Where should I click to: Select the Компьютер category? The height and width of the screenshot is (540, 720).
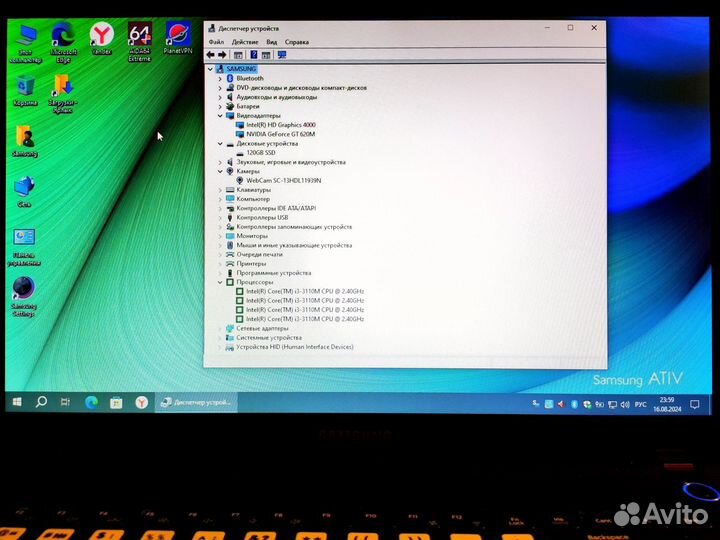point(253,199)
